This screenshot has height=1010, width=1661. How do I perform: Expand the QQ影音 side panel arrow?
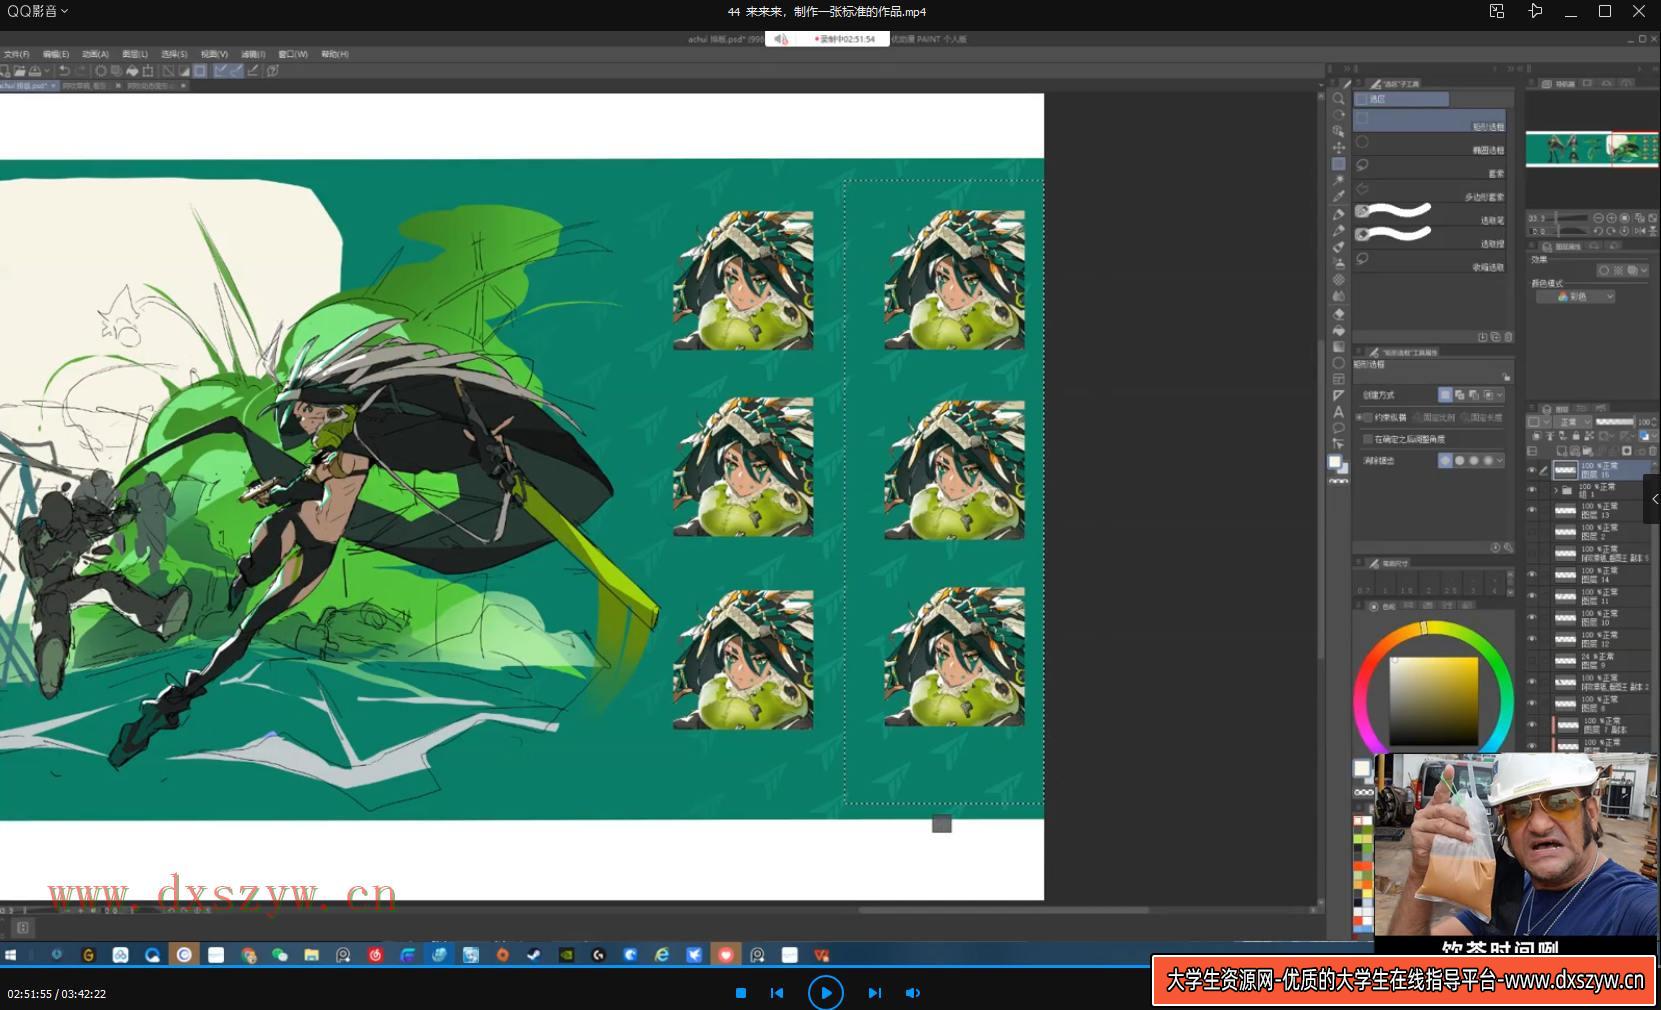(x=1653, y=499)
